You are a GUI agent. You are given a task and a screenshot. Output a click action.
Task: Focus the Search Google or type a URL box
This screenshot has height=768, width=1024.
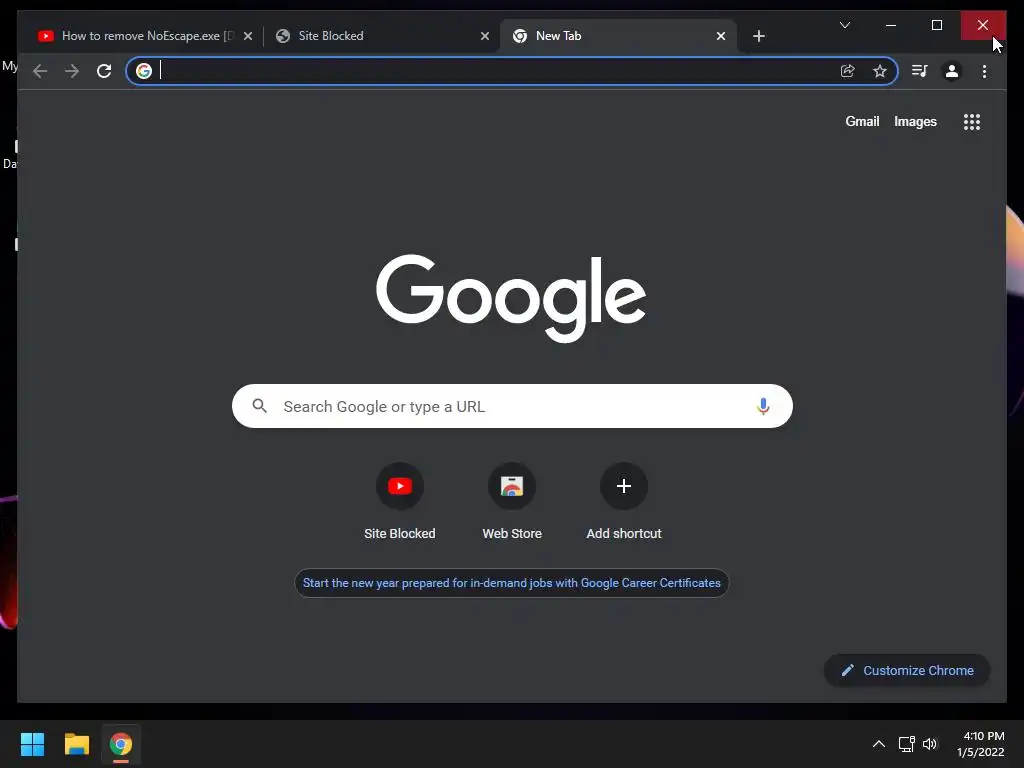click(x=512, y=406)
